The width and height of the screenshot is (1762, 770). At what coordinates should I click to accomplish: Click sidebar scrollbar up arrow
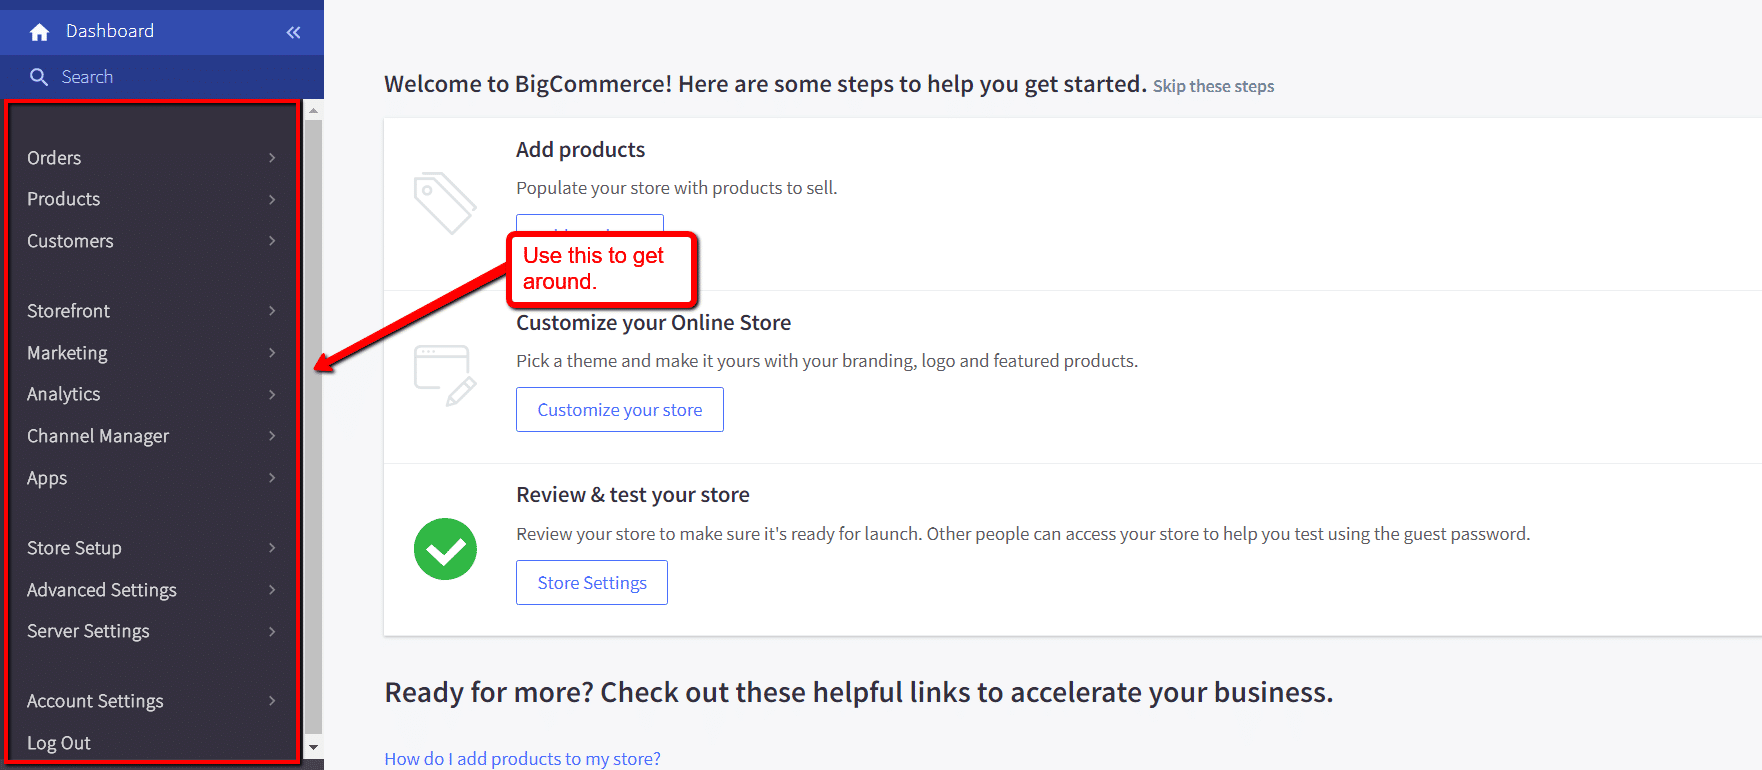tap(313, 111)
